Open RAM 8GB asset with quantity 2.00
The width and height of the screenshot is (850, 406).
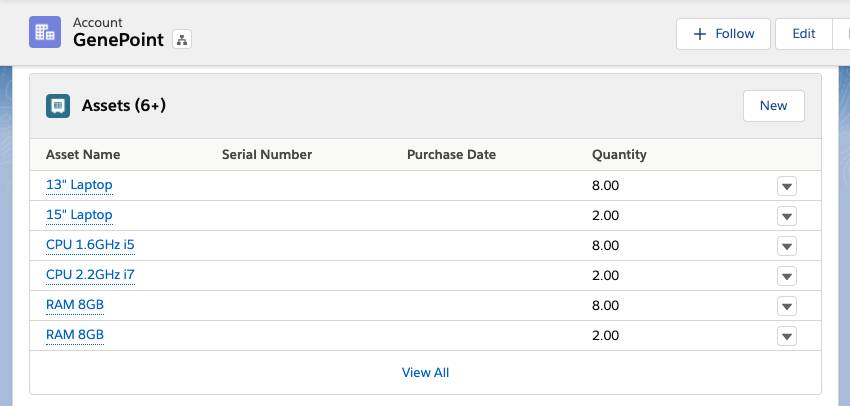(x=75, y=335)
